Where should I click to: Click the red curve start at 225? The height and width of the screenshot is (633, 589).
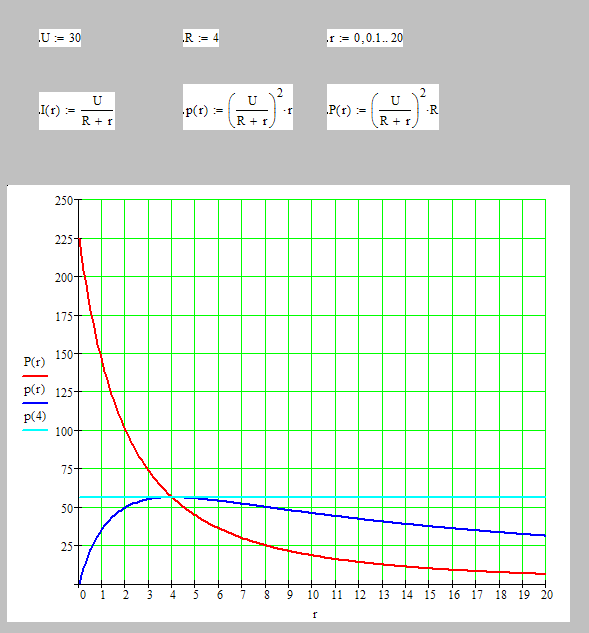pos(80,239)
